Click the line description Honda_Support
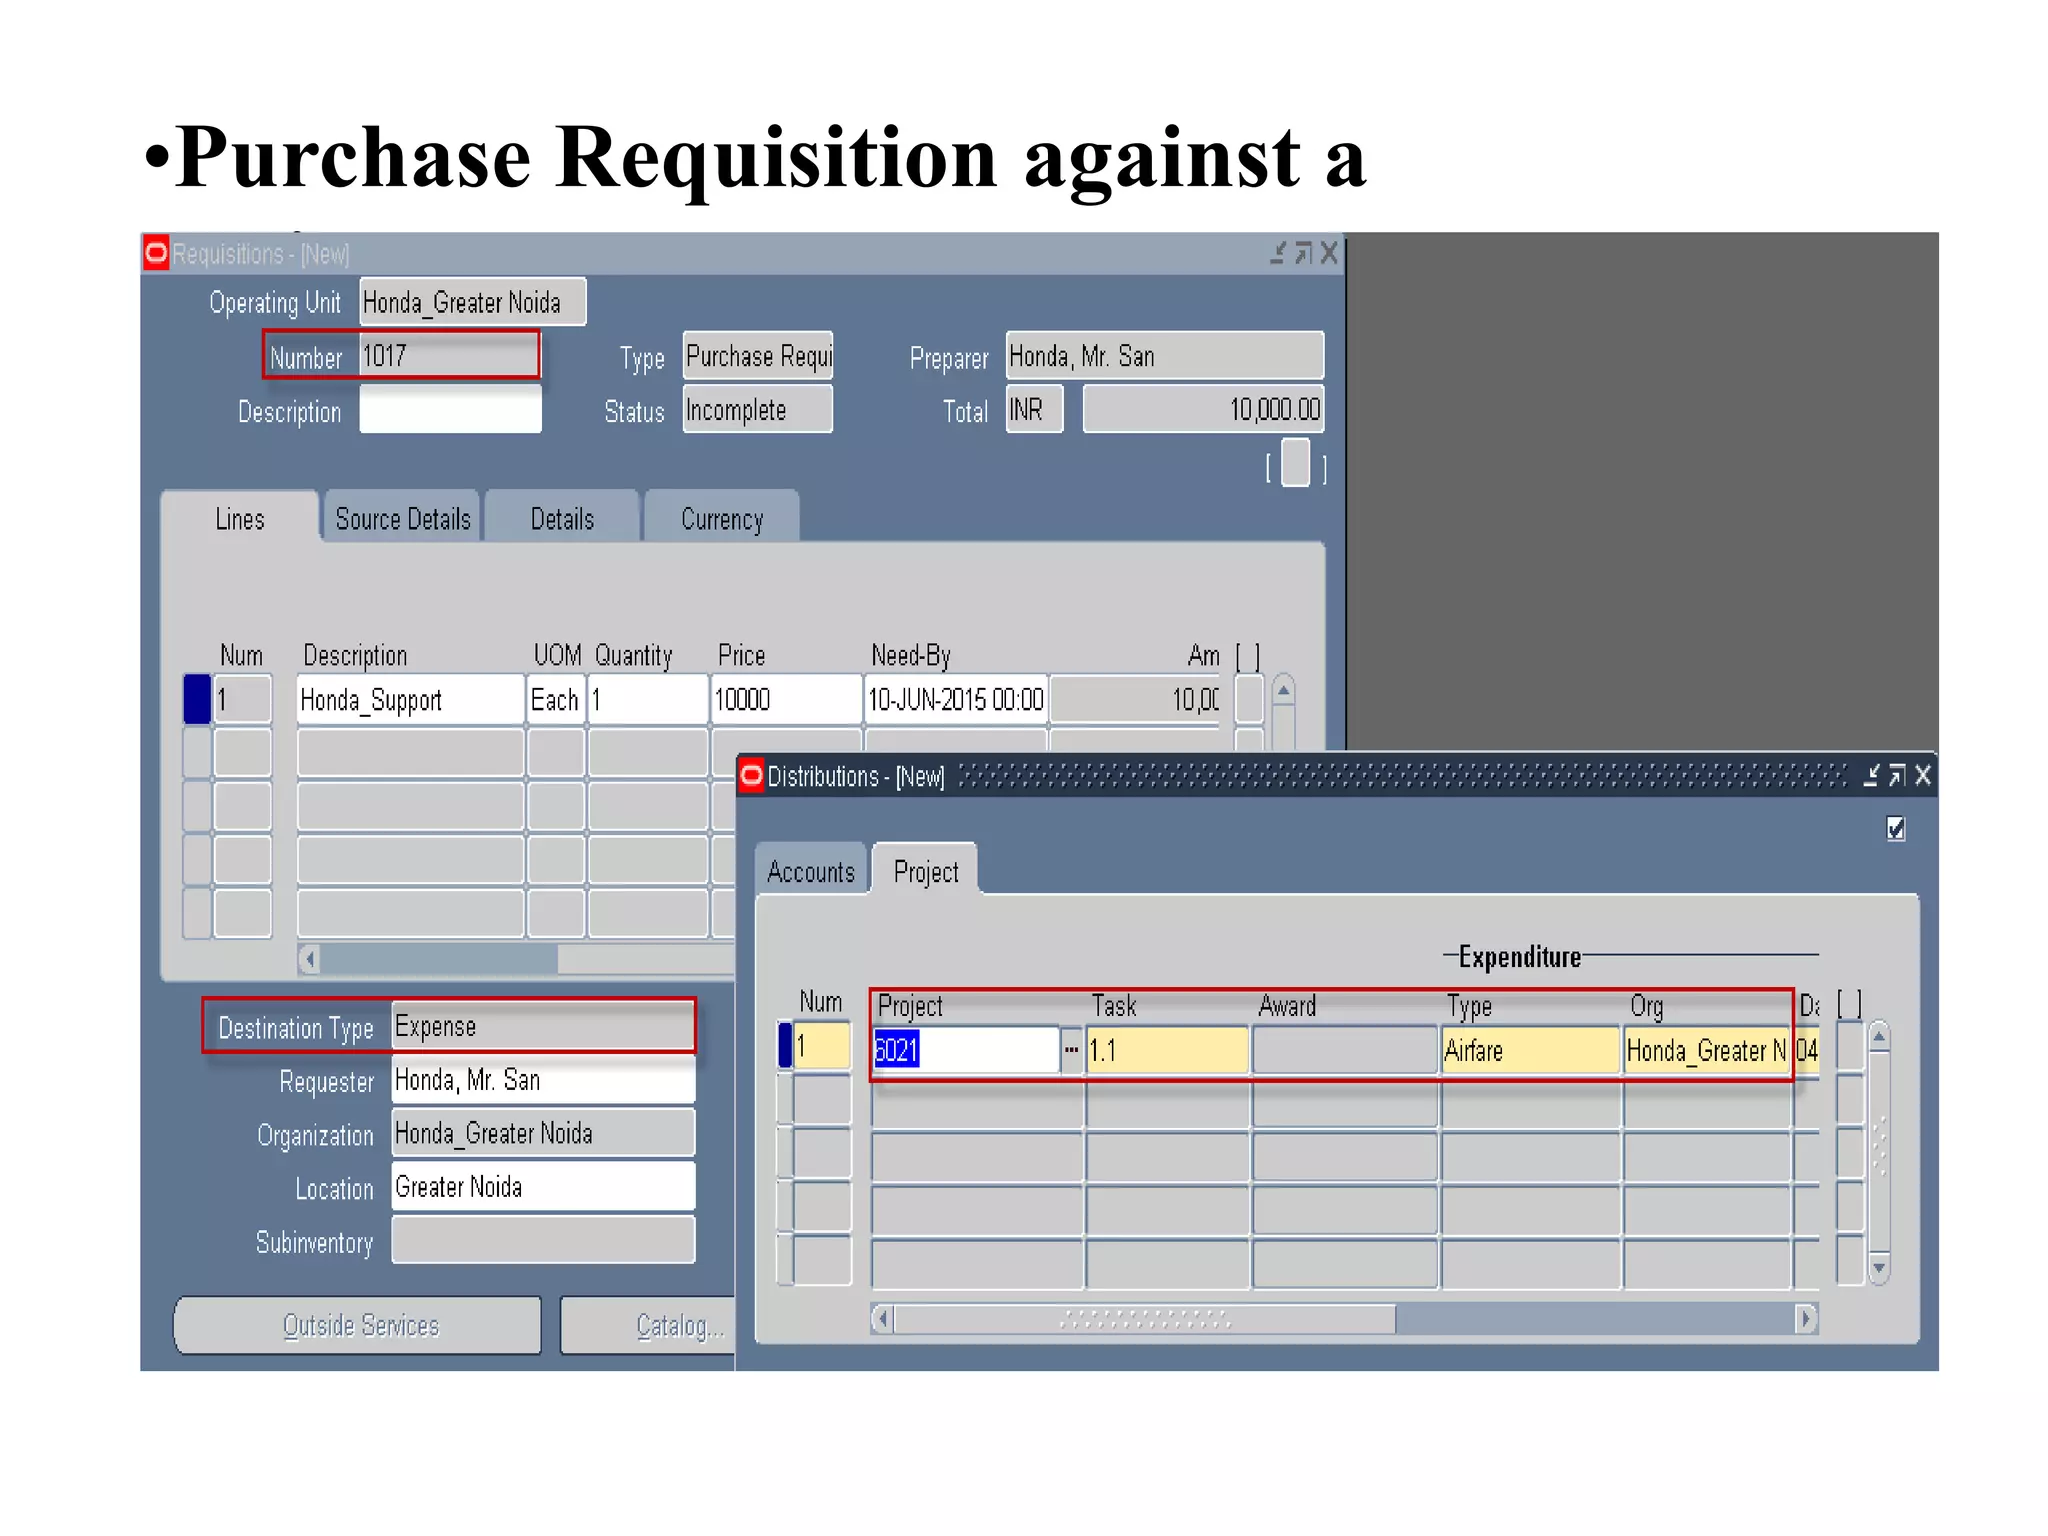Screen dimensions: 2048x1536 (x=411, y=699)
